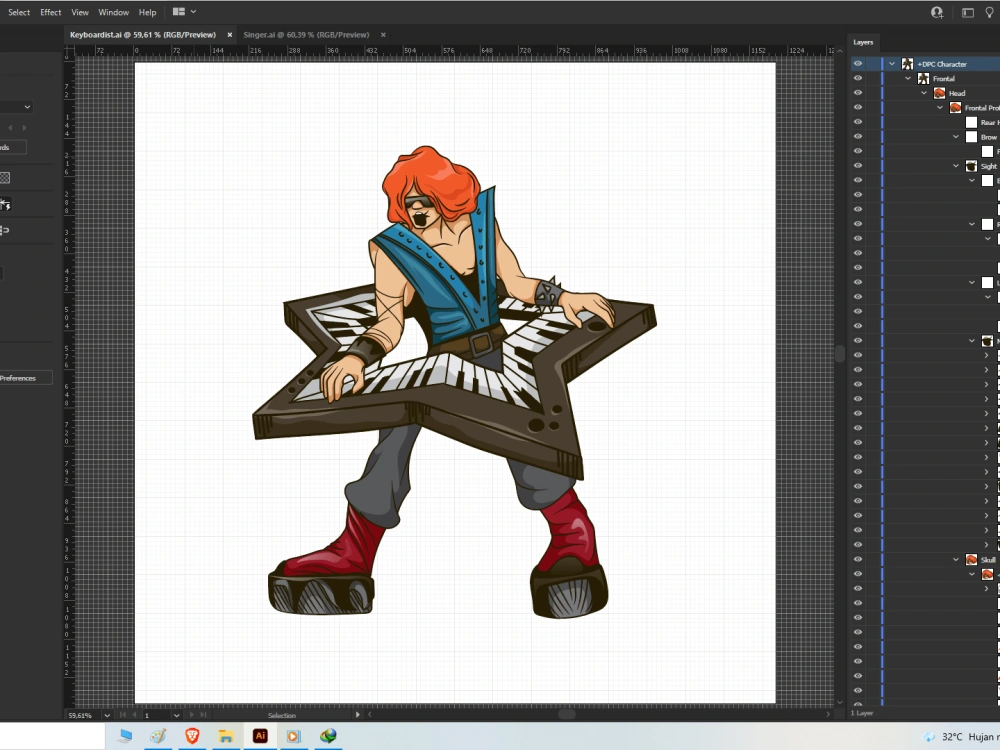Click the Frontal Profile layer thumbnail icon
The width and height of the screenshot is (1000, 750).
[955, 107]
